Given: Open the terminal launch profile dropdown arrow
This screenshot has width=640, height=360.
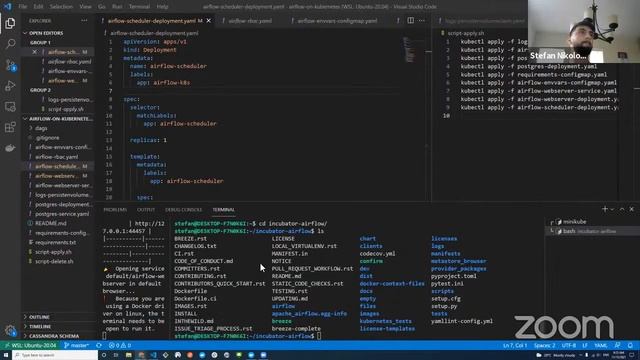Looking at the screenshot, I should 612,209.
